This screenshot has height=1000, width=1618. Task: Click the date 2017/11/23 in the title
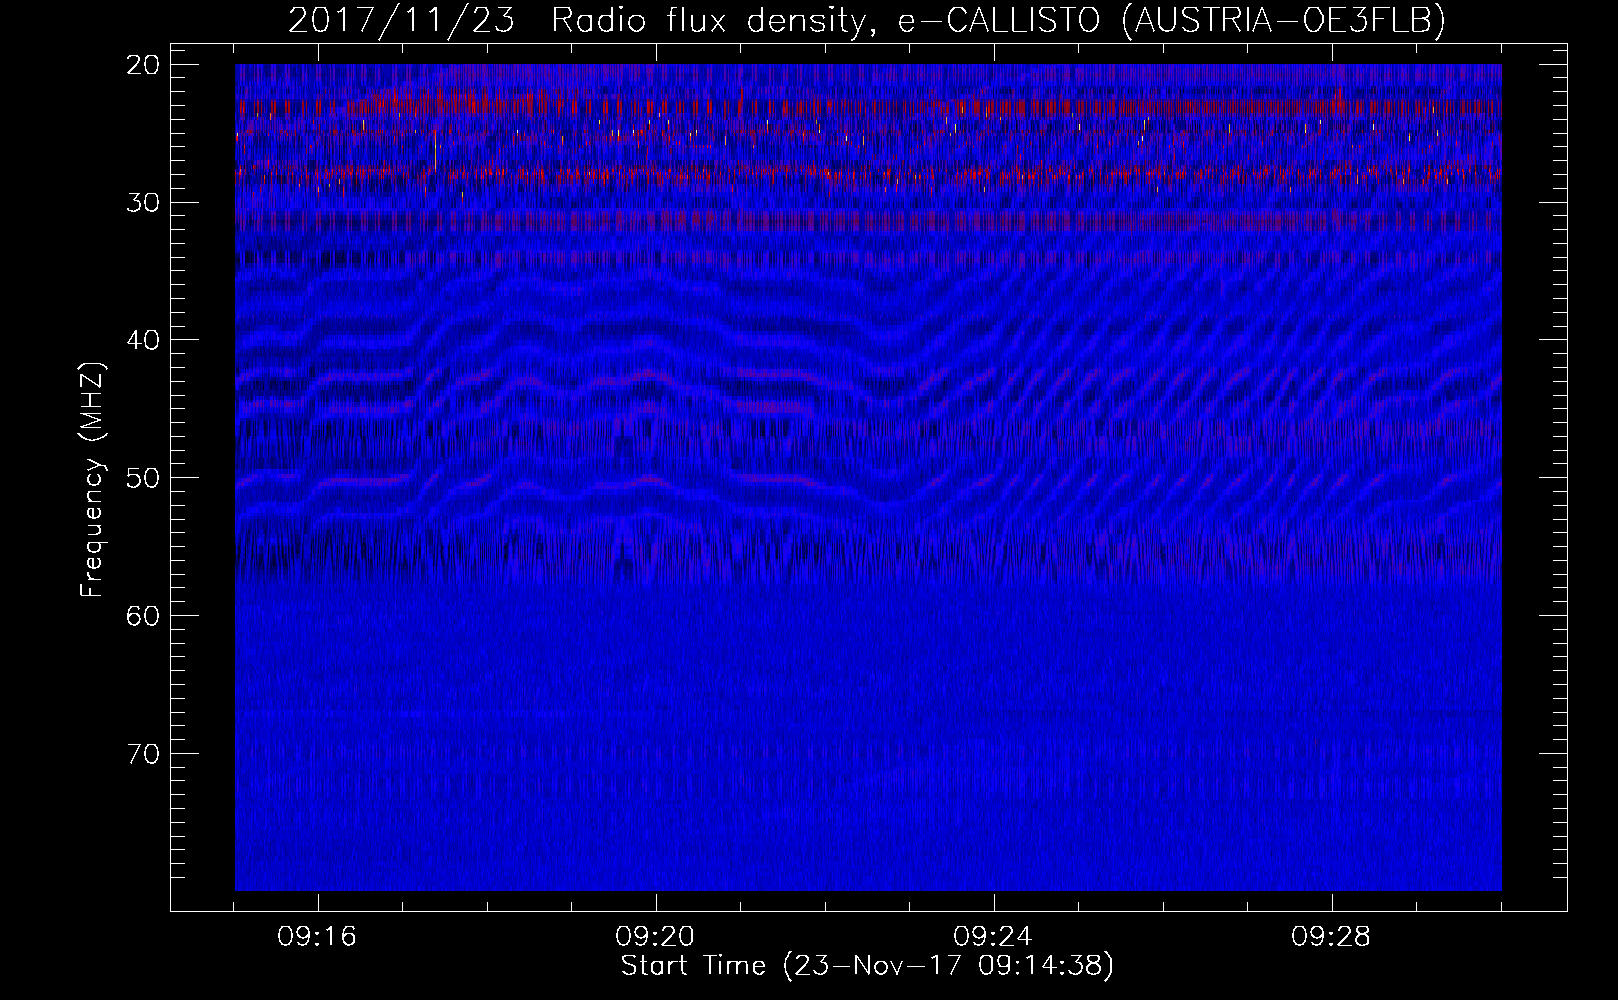click(402, 20)
